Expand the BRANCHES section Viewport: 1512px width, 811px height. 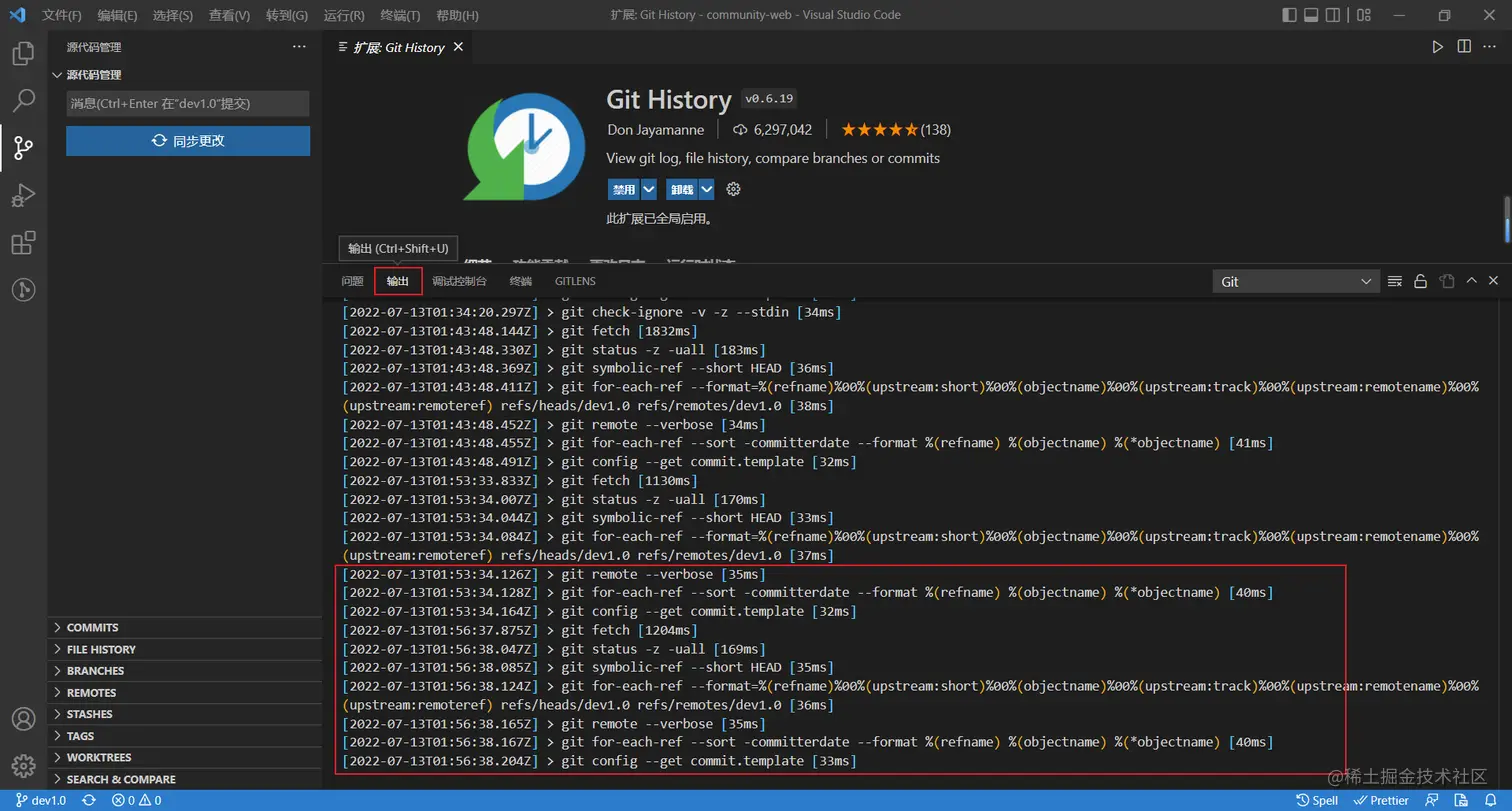click(x=185, y=671)
